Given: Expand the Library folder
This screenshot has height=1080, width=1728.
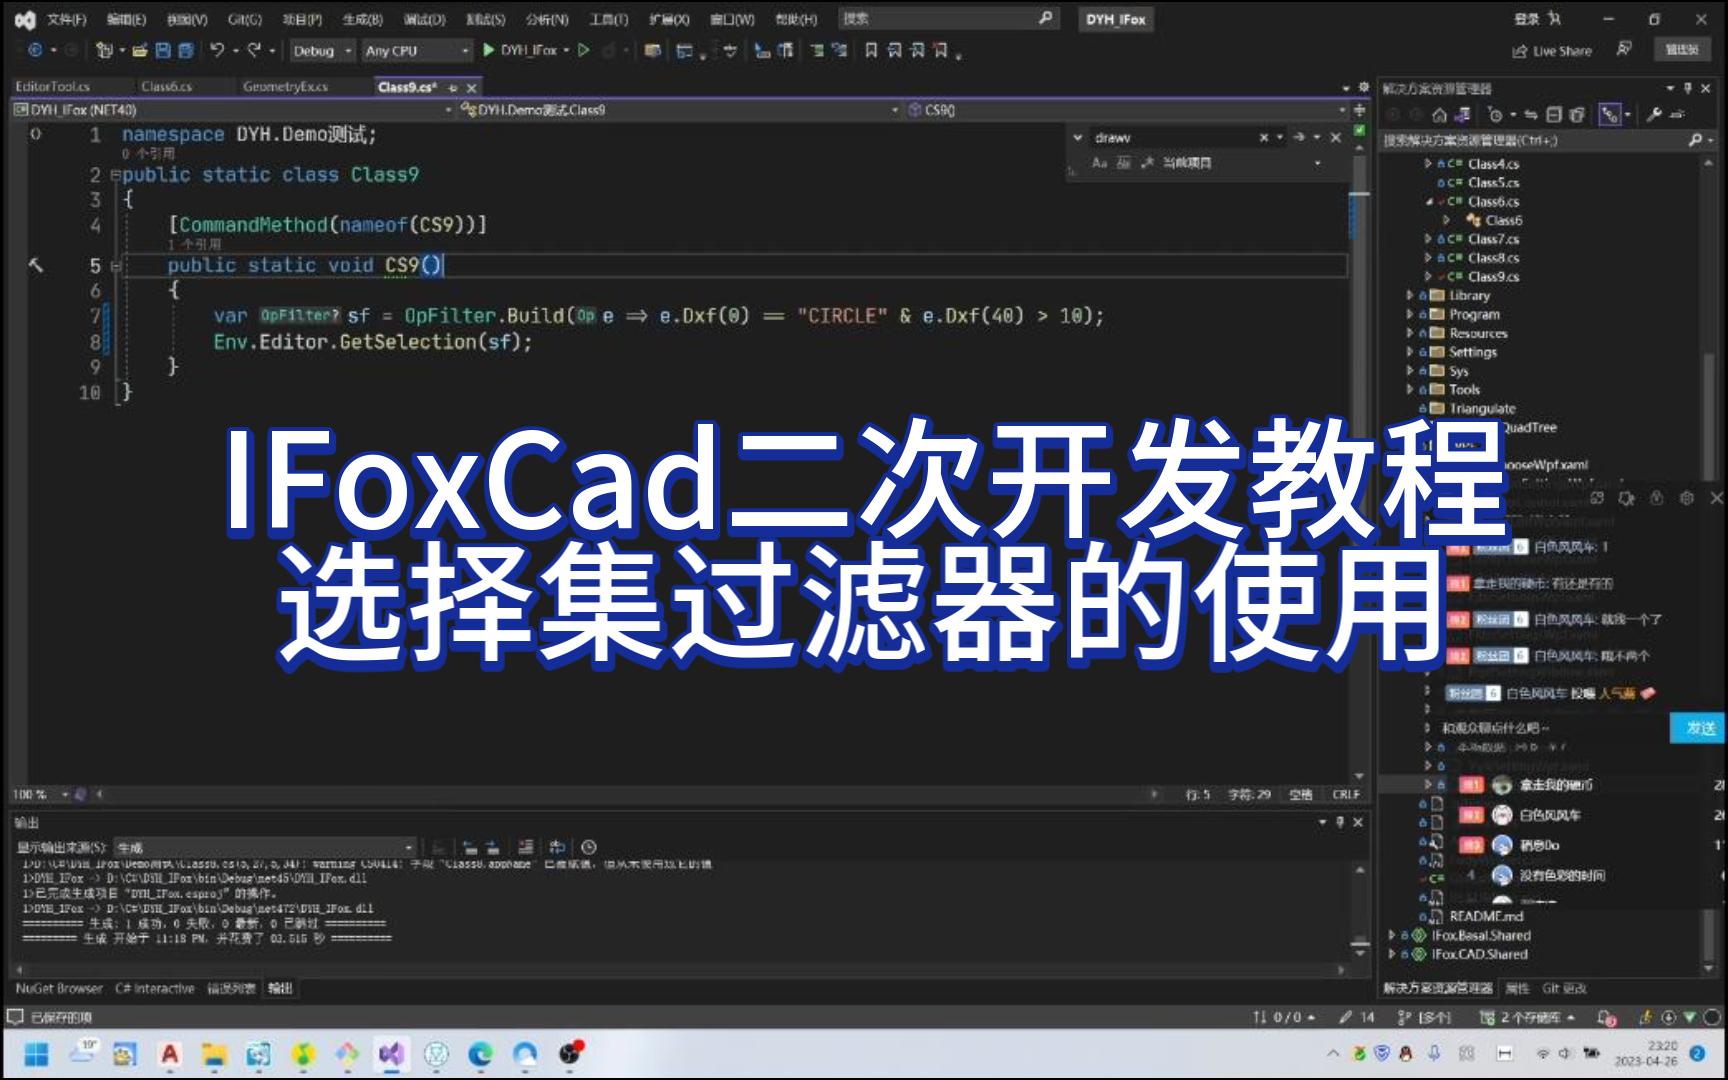Looking at the screenshot, I should [x=1410, y=296].
